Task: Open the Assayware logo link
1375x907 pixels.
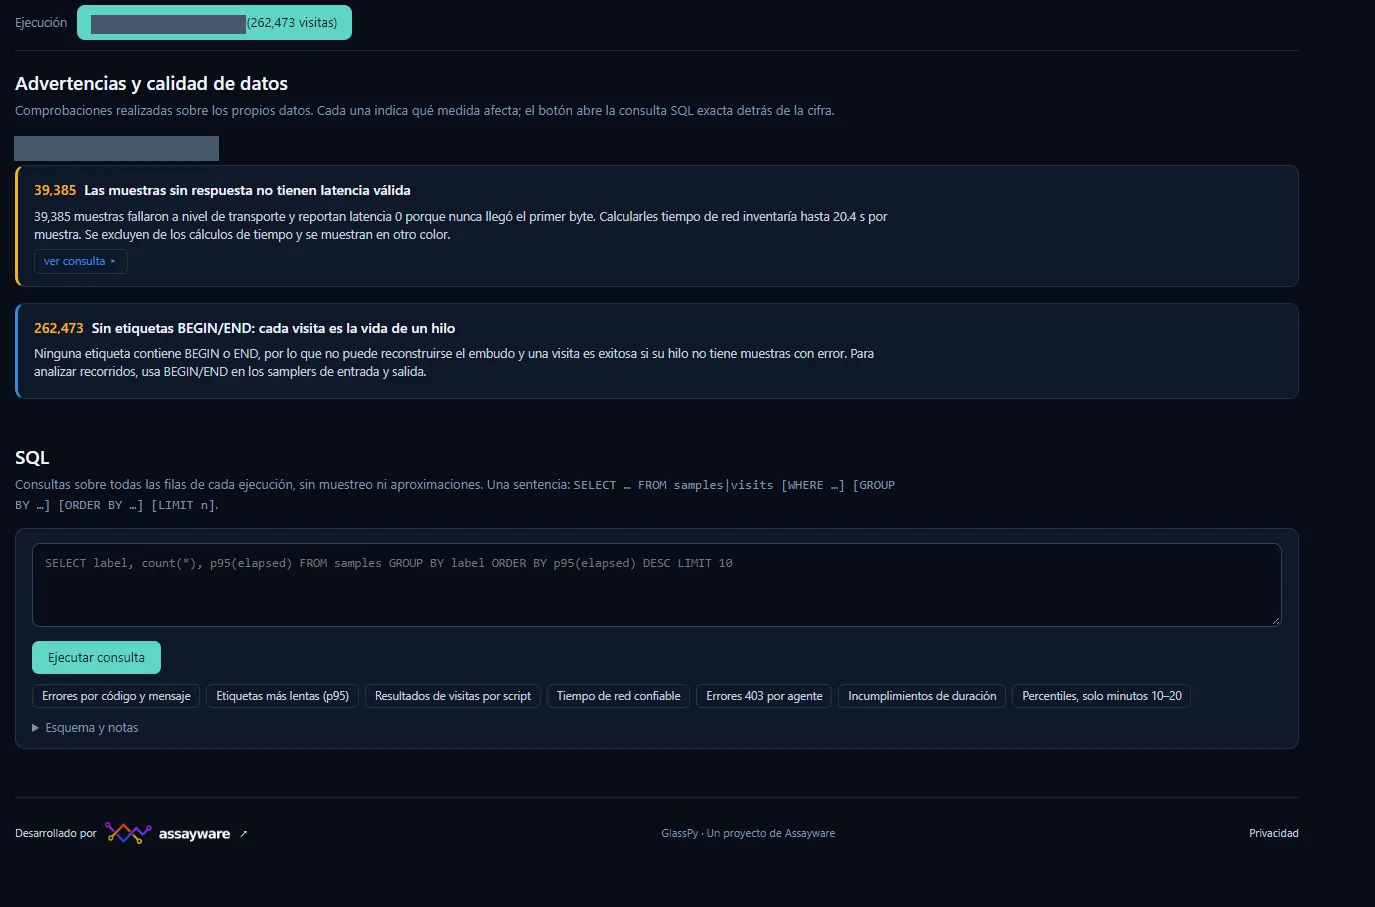Action: click(x=168, y=833)
